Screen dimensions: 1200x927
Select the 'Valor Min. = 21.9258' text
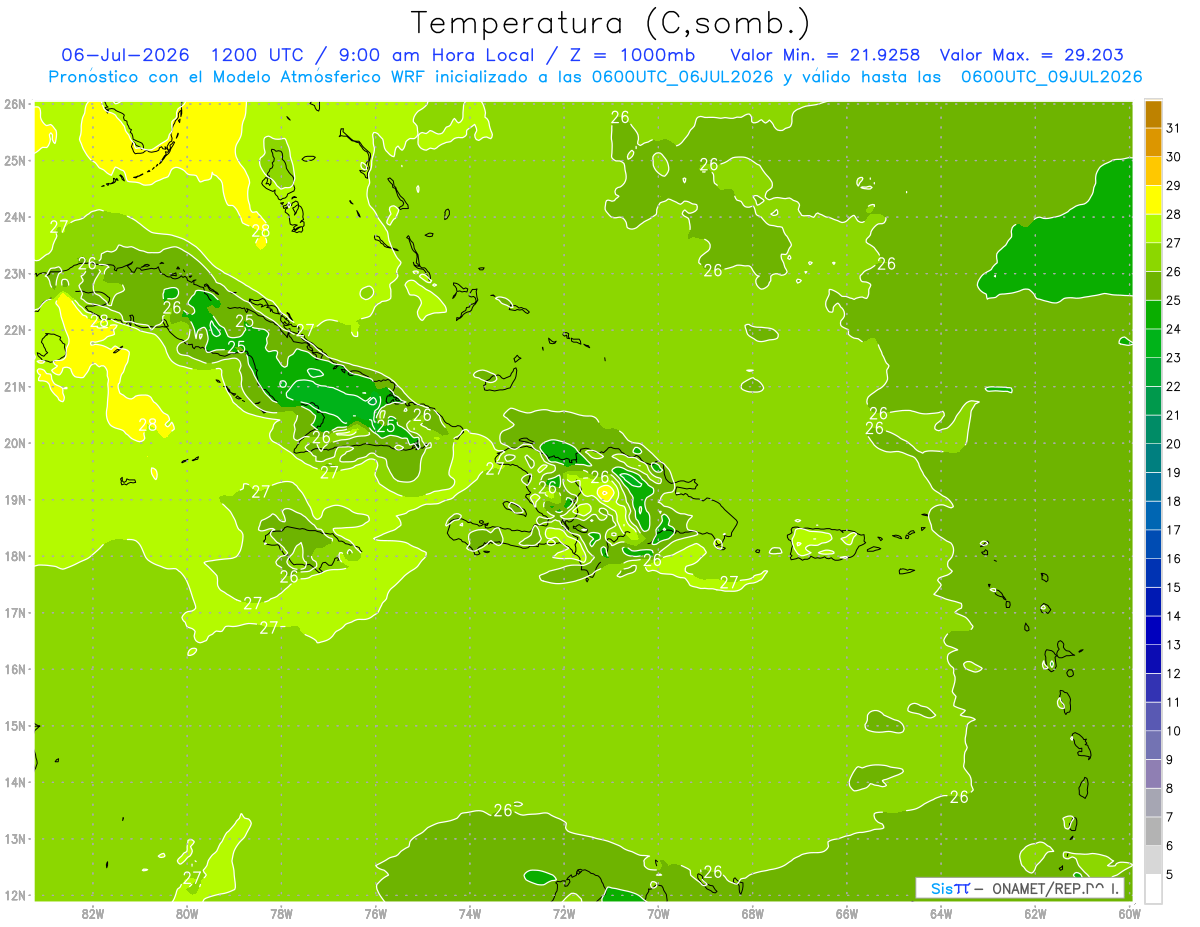click(825, 55)
